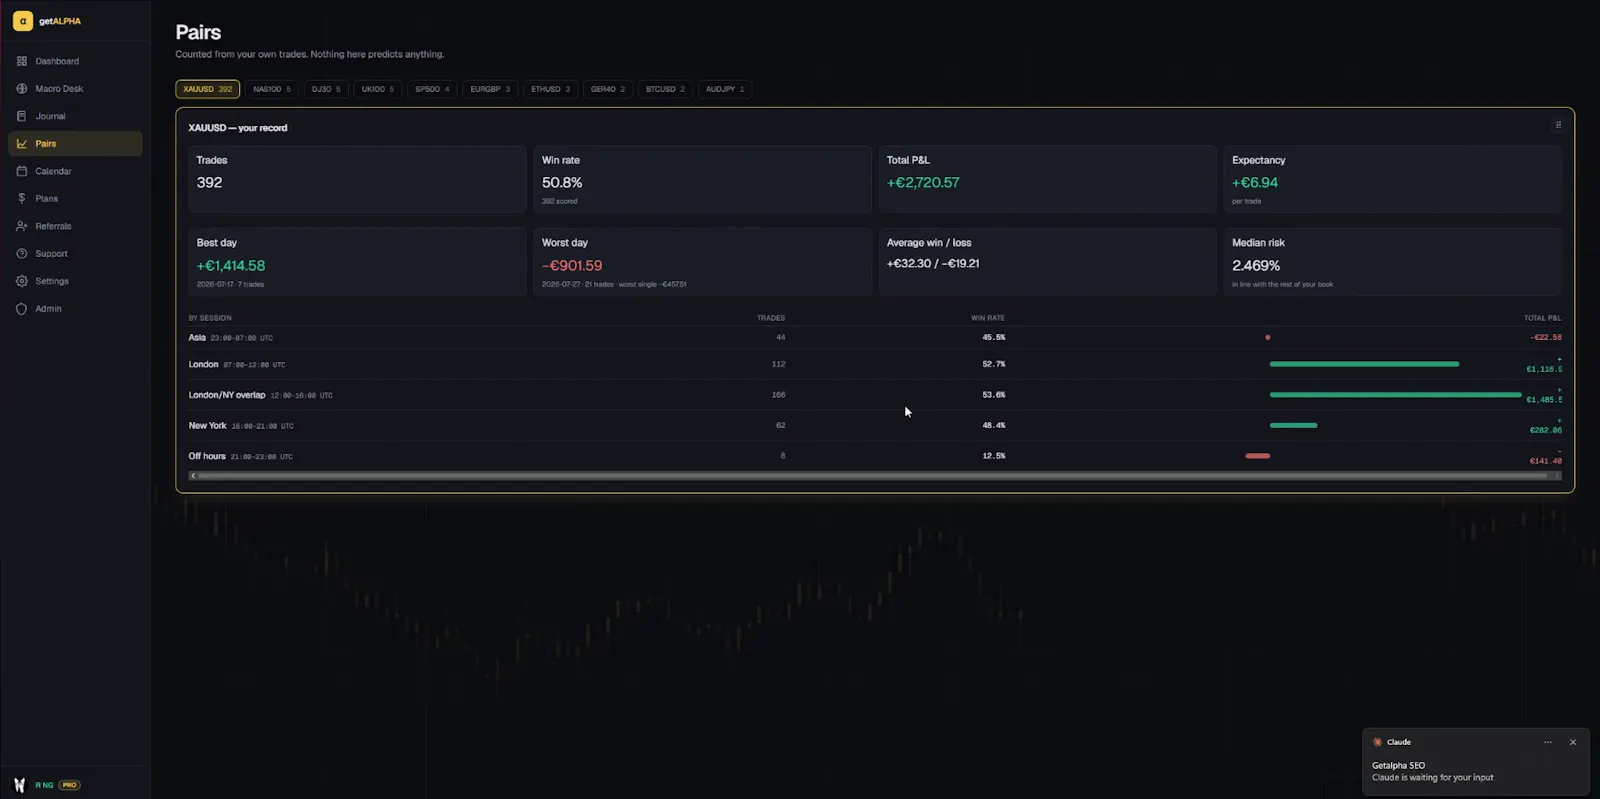Click the Pairs page heading
Image resolution: width=1600 pixels, height=799 pixels.
[x=198, y=33]
